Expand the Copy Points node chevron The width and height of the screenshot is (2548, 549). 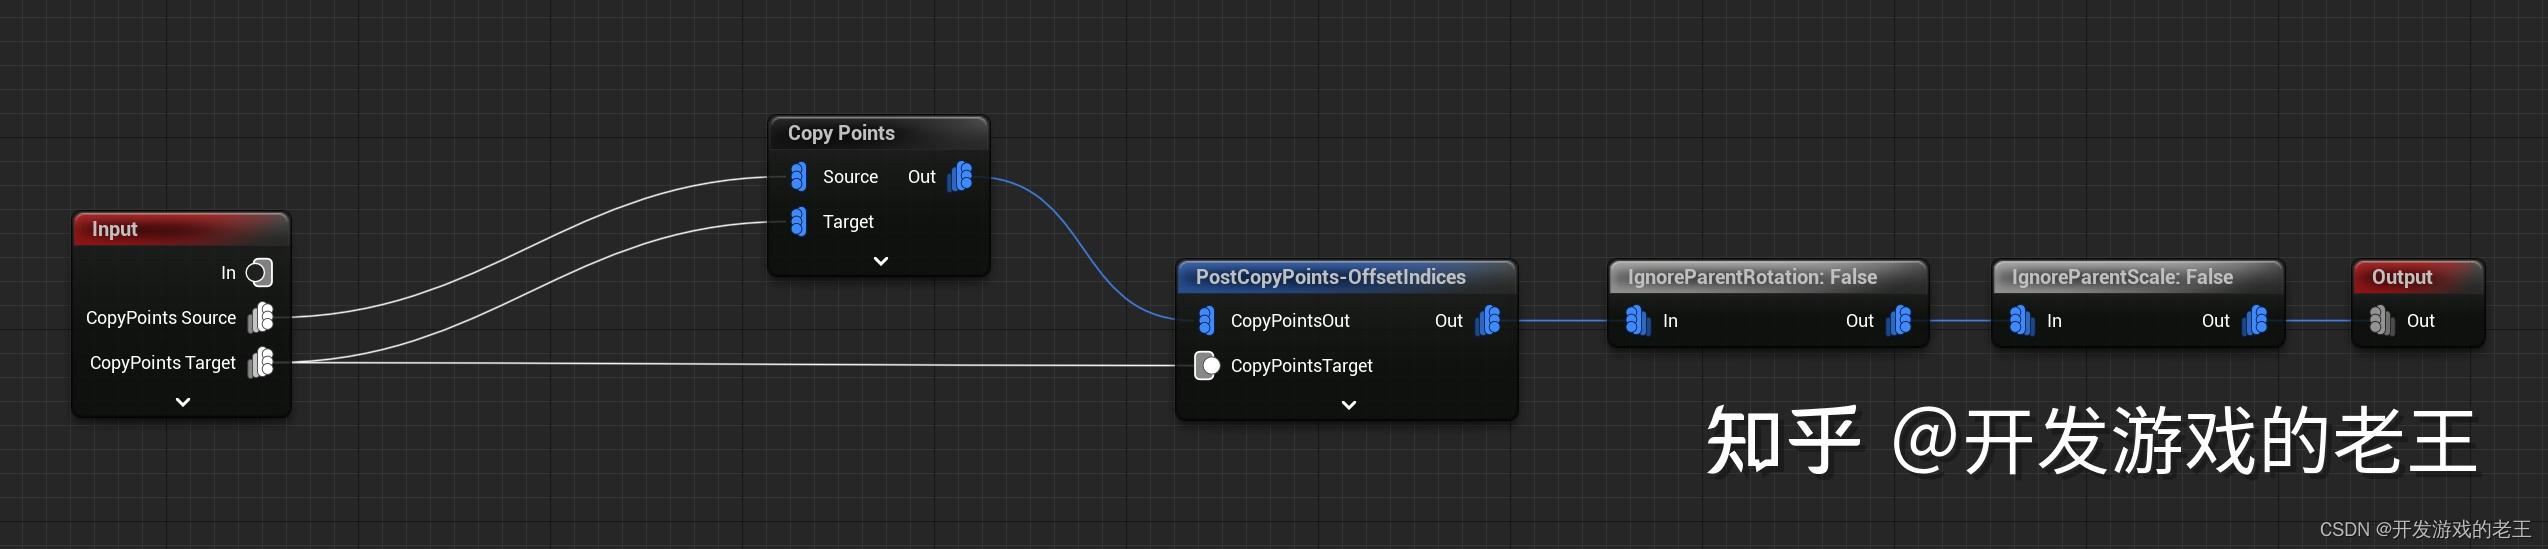[880, 261]
